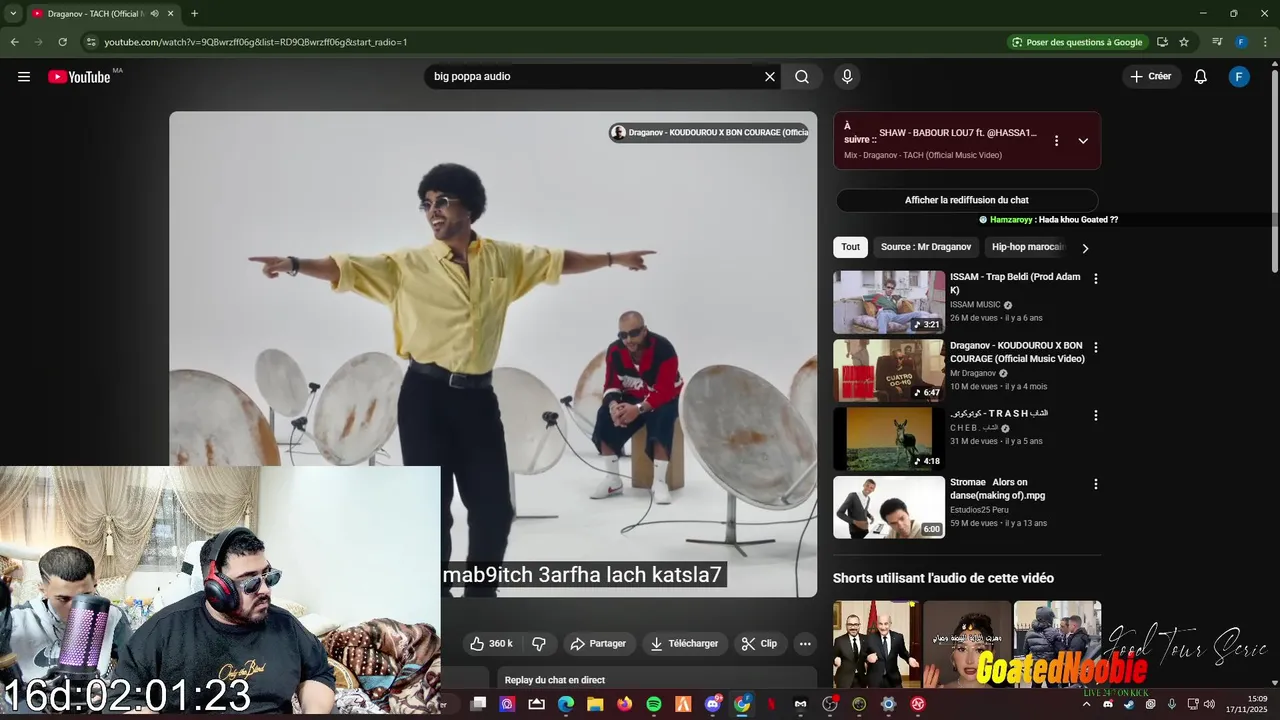Click the Partager share button
Viewport: 1280px width, 720px height.
pos(597,644)
